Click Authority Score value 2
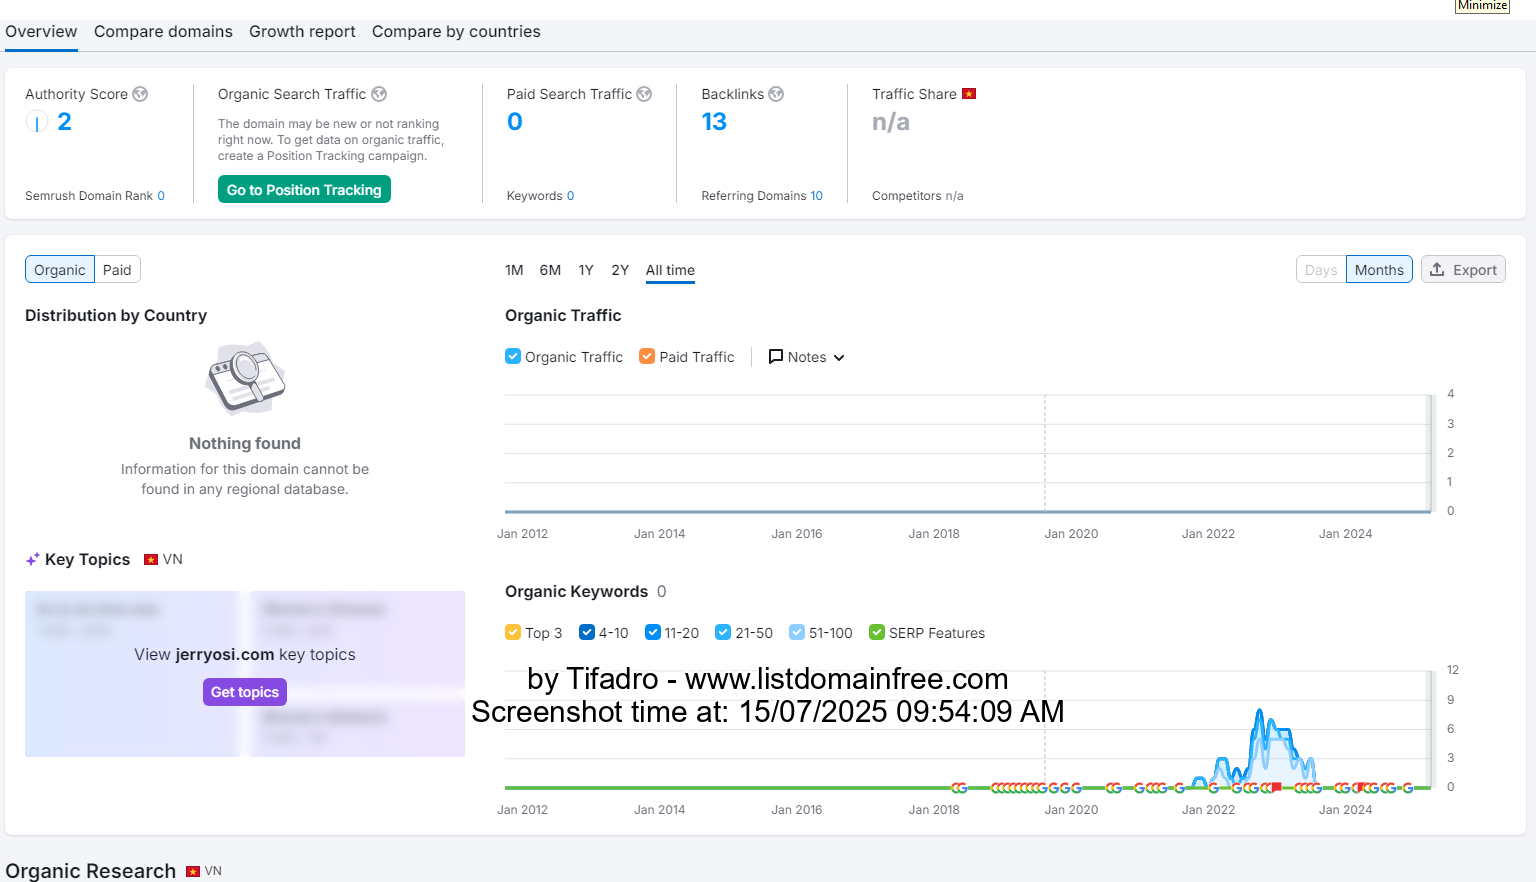 [64, 122]
